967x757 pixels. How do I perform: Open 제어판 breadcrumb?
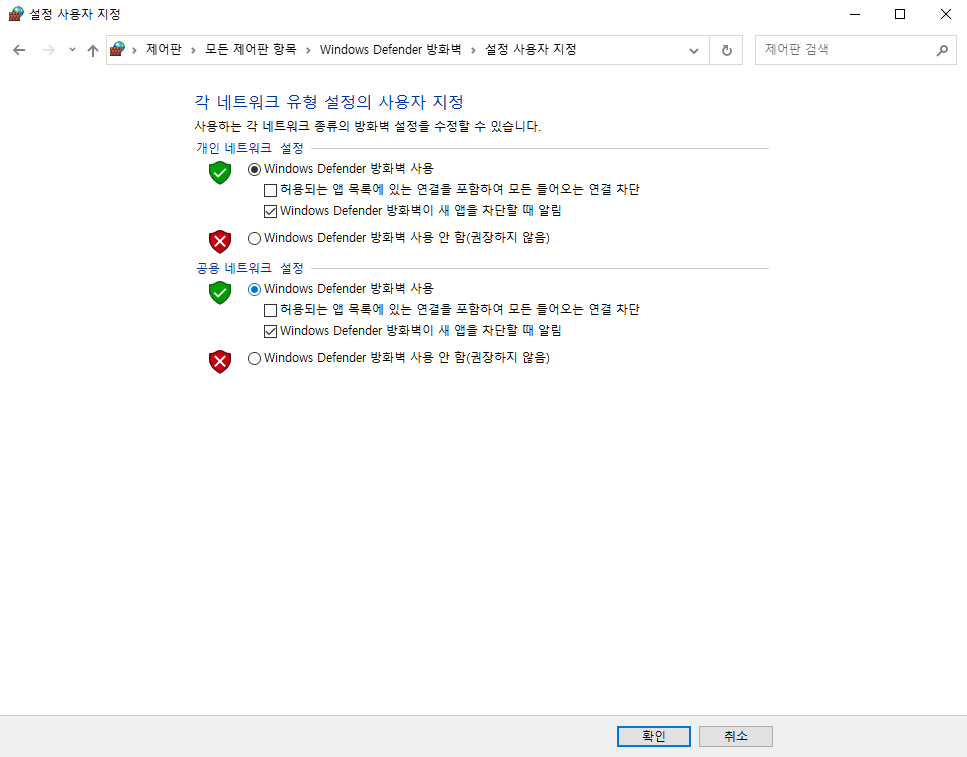coord(164,49)
